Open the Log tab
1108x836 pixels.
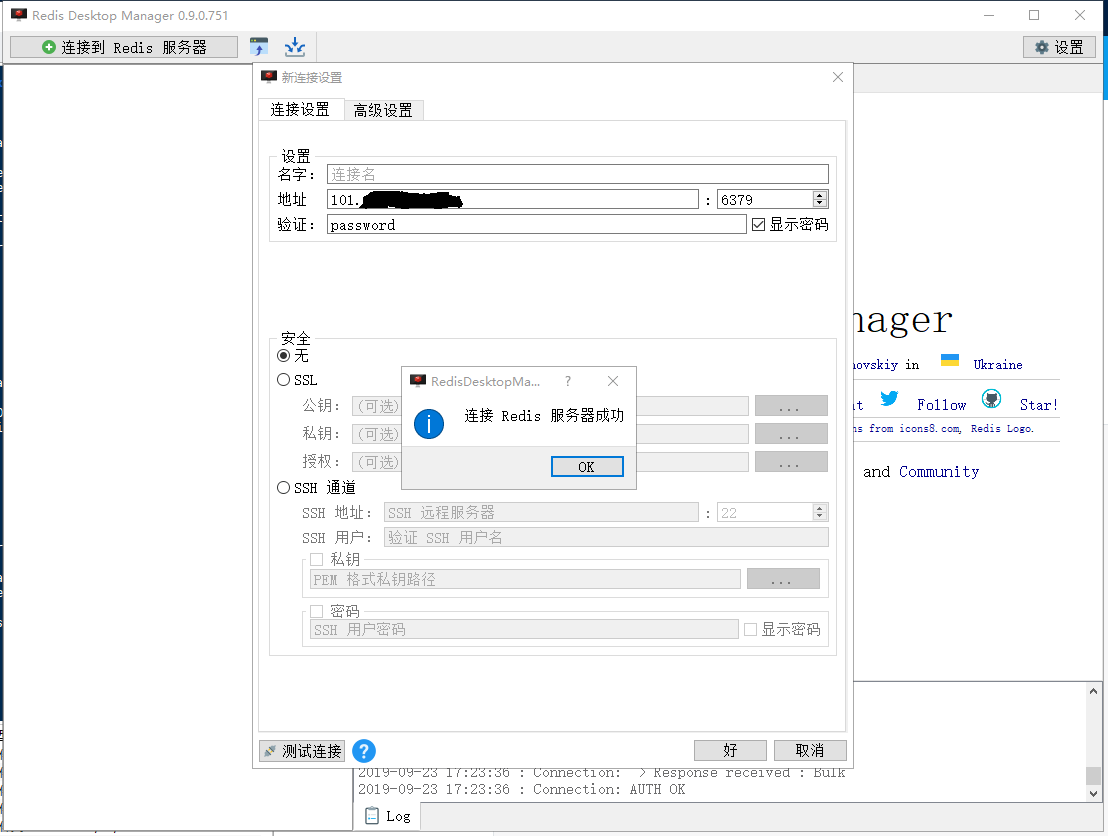coord(387,816)
